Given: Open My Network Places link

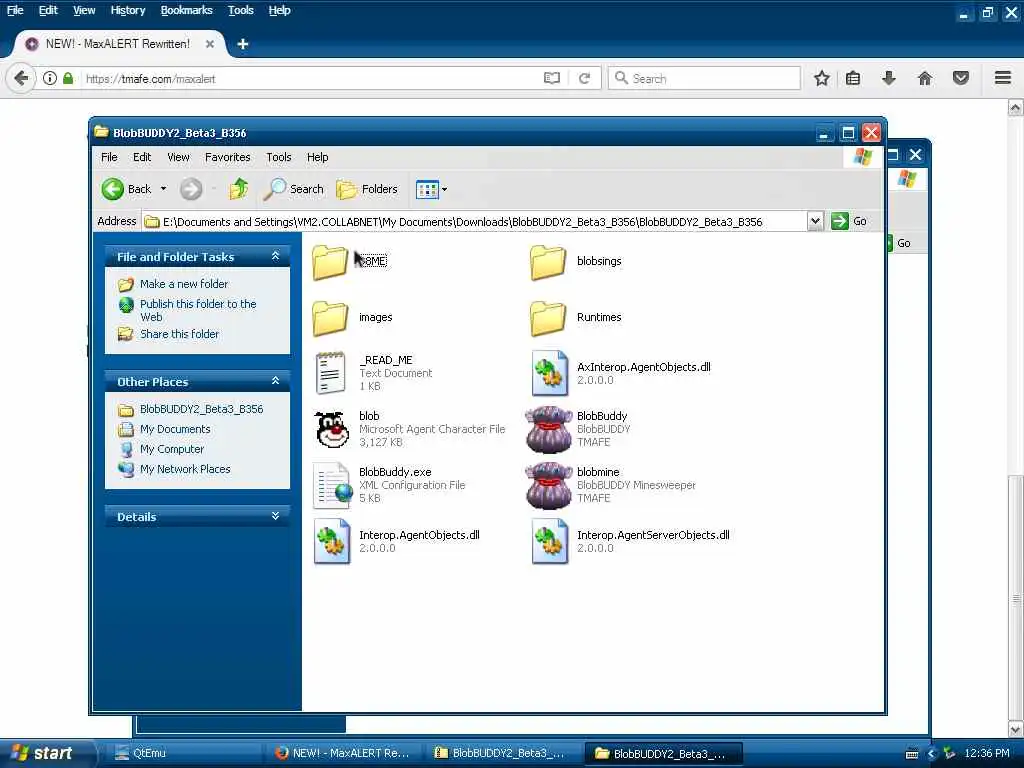Looking at the screenshot, I should coord(185,469).
